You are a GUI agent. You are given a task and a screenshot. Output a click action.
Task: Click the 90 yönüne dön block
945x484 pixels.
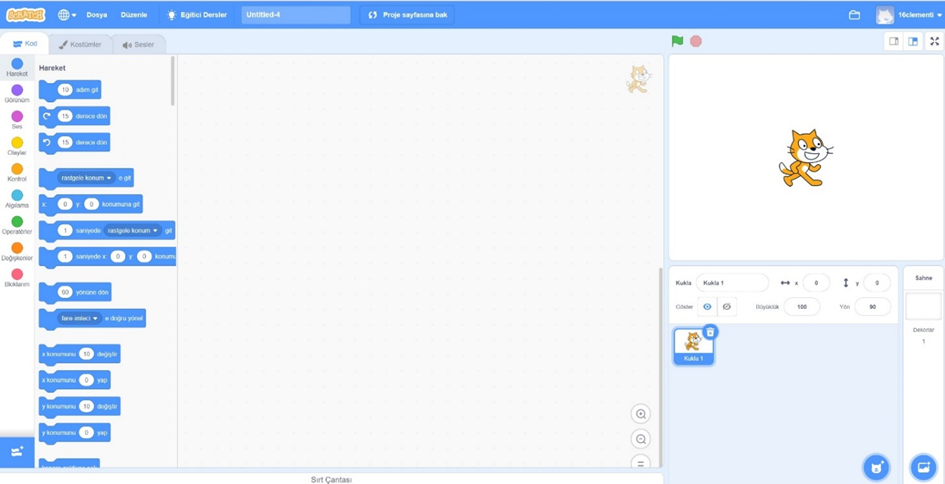(75, 292)
